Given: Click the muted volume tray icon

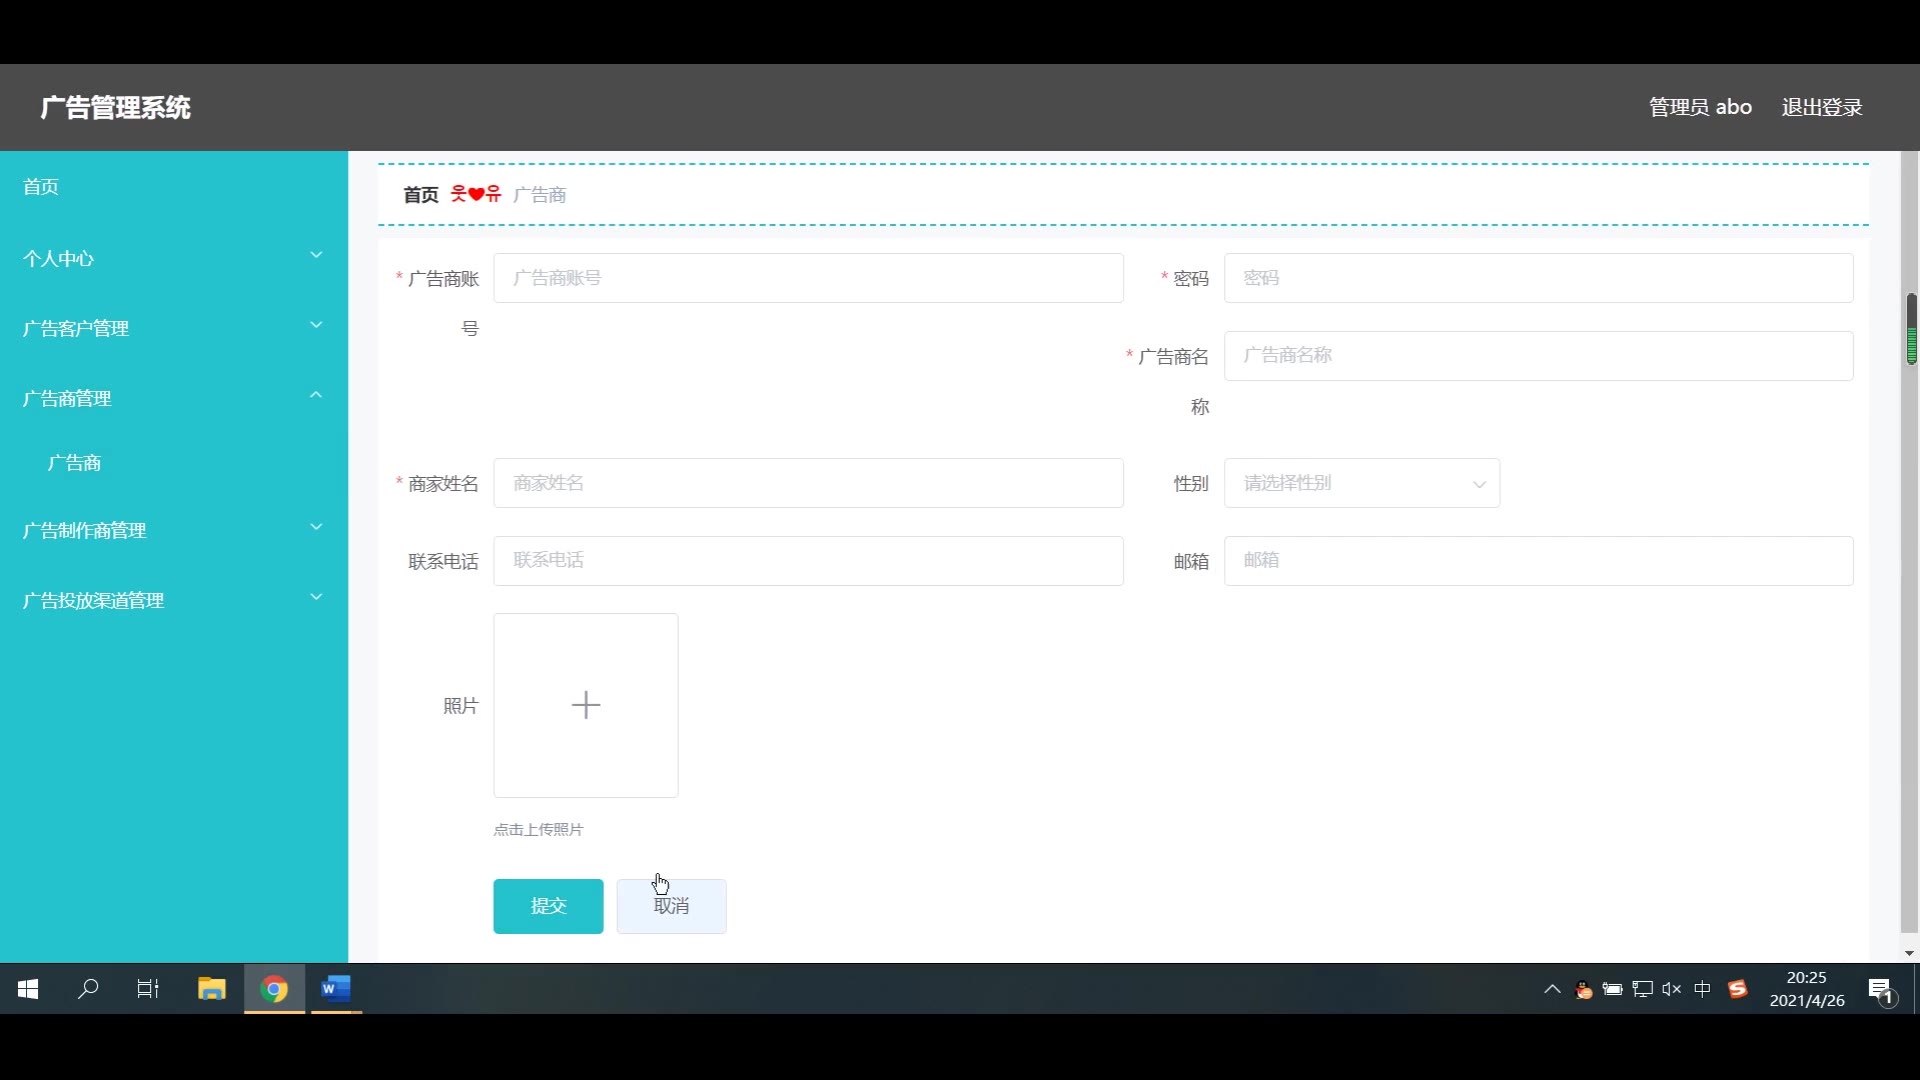Looking at the screenshot, I should pyautogui.click(x=1671, y=989).
